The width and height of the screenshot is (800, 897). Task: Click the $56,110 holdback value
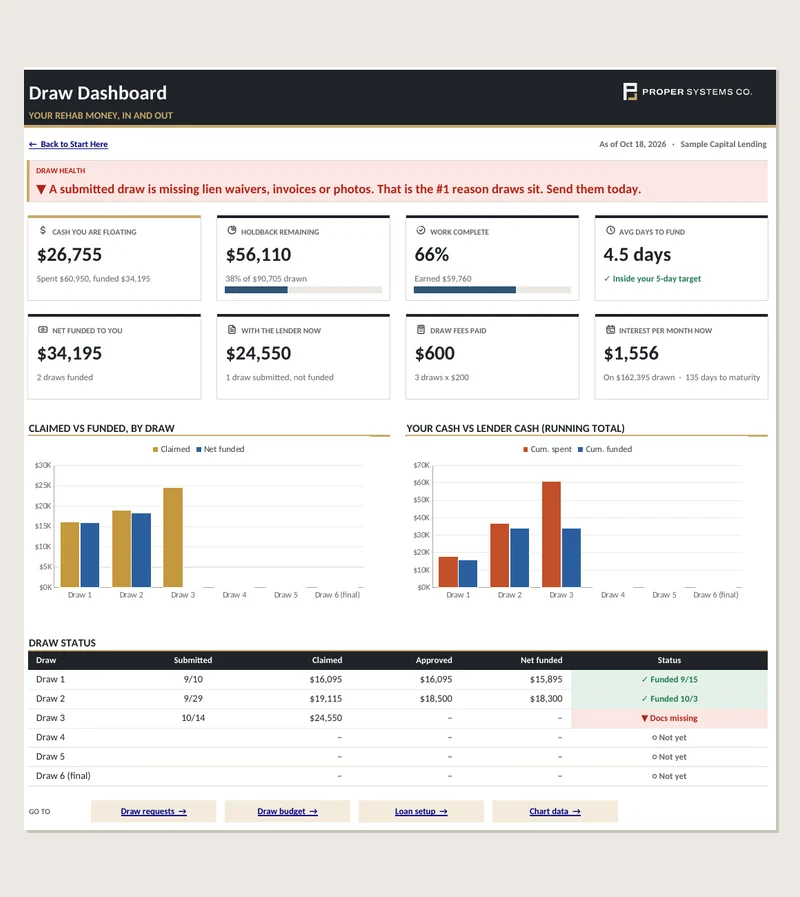coord(258,255)
